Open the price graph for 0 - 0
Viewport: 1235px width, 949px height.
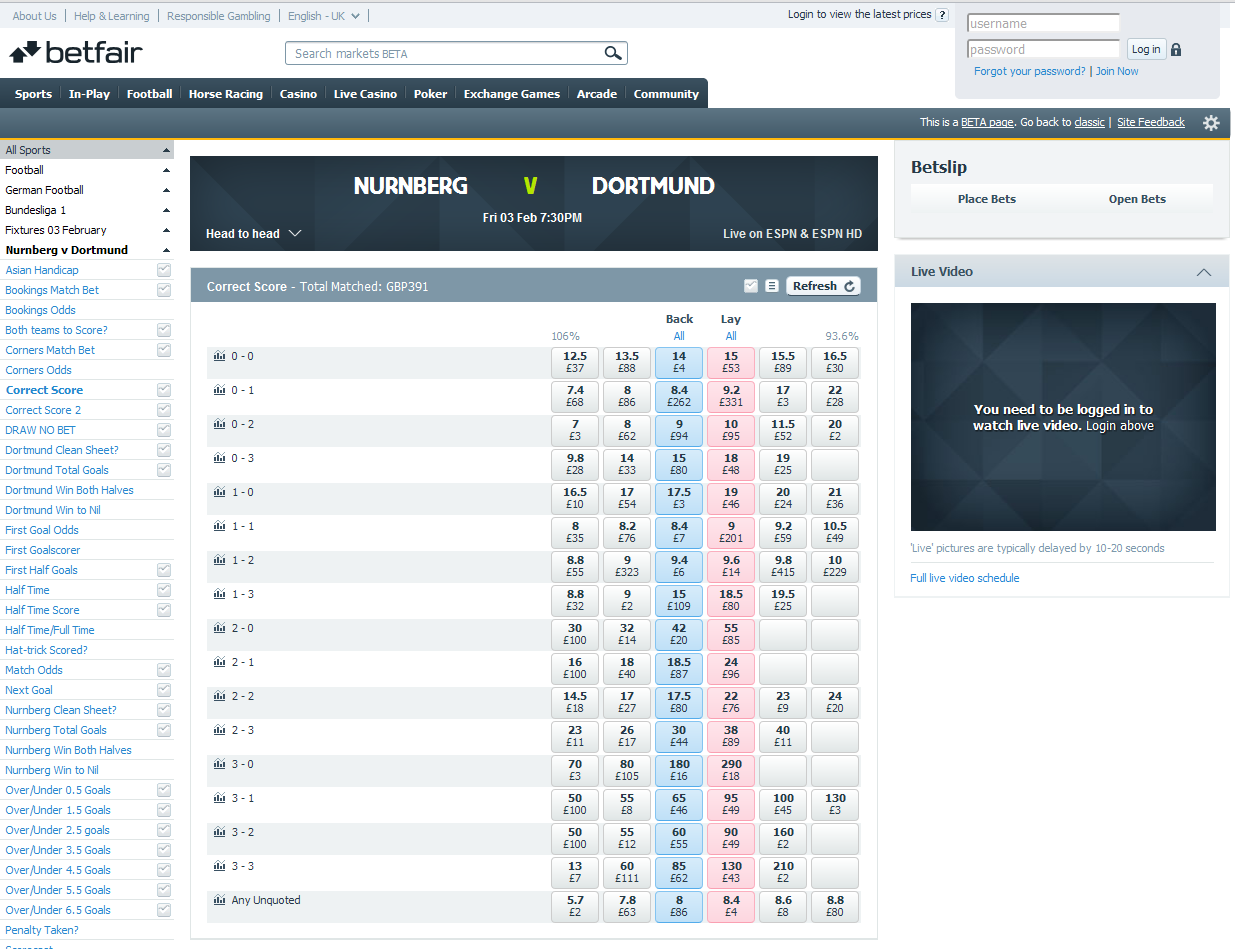219,356
